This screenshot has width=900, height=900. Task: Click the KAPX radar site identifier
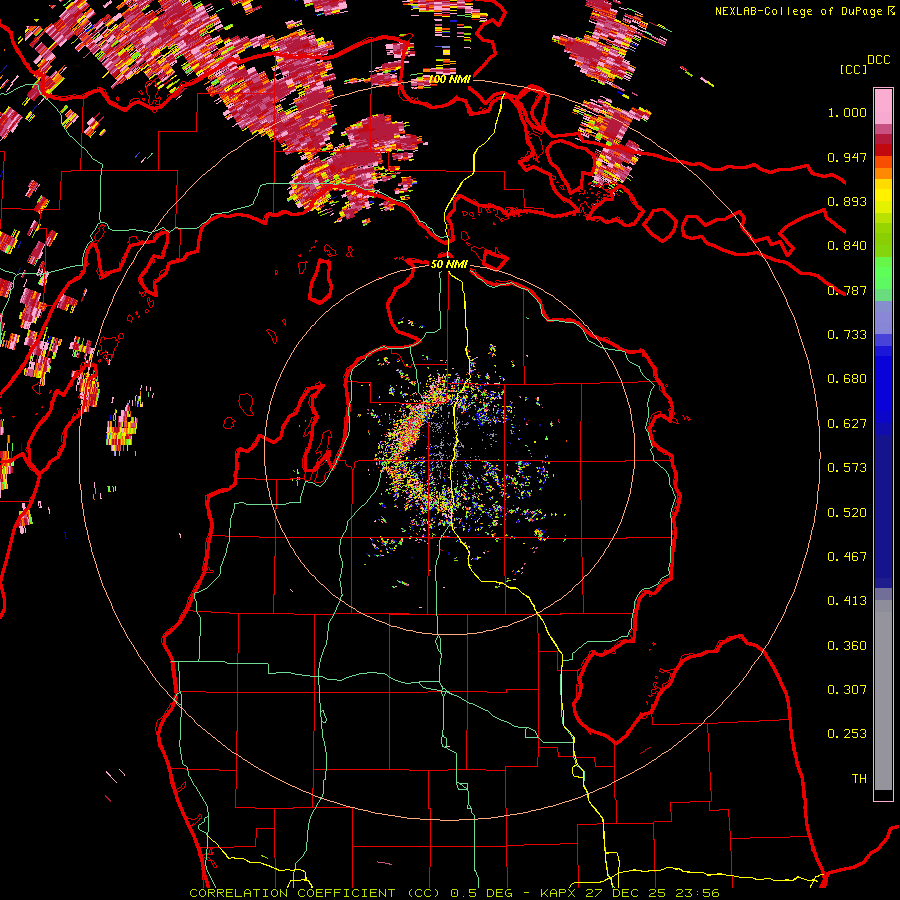coord(559,893)
